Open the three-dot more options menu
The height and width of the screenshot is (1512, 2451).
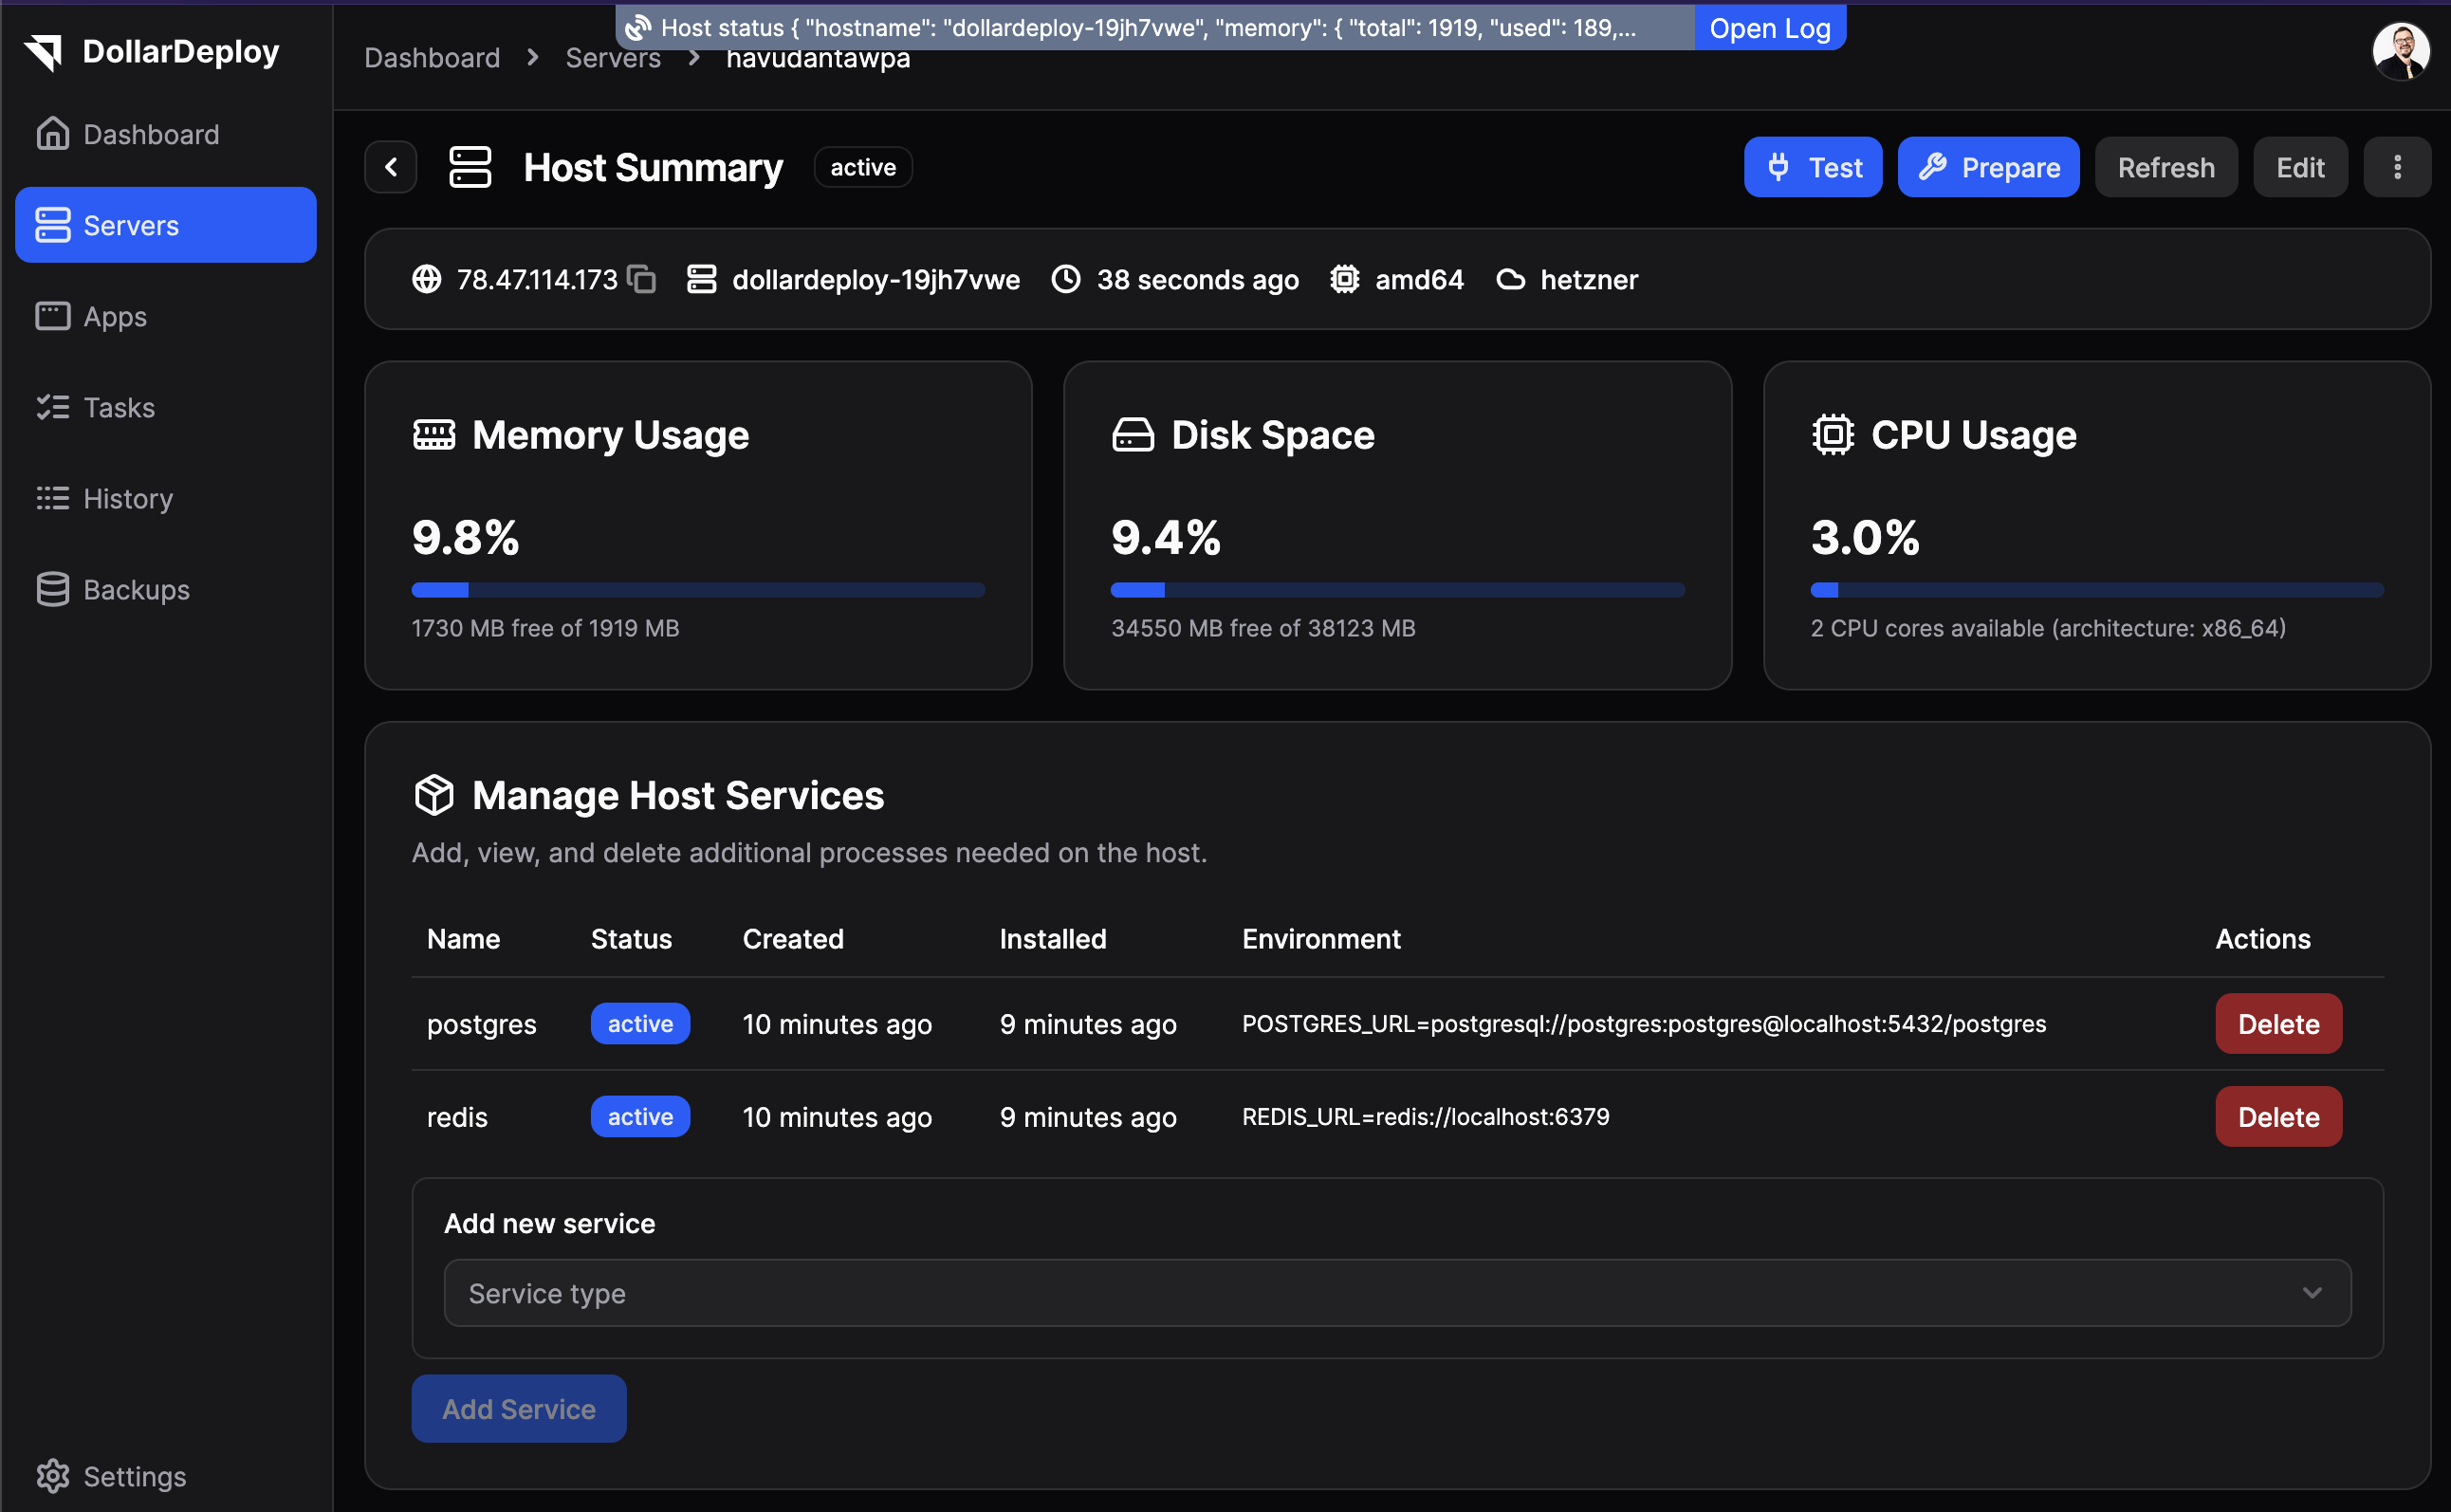coord(2396,167)
